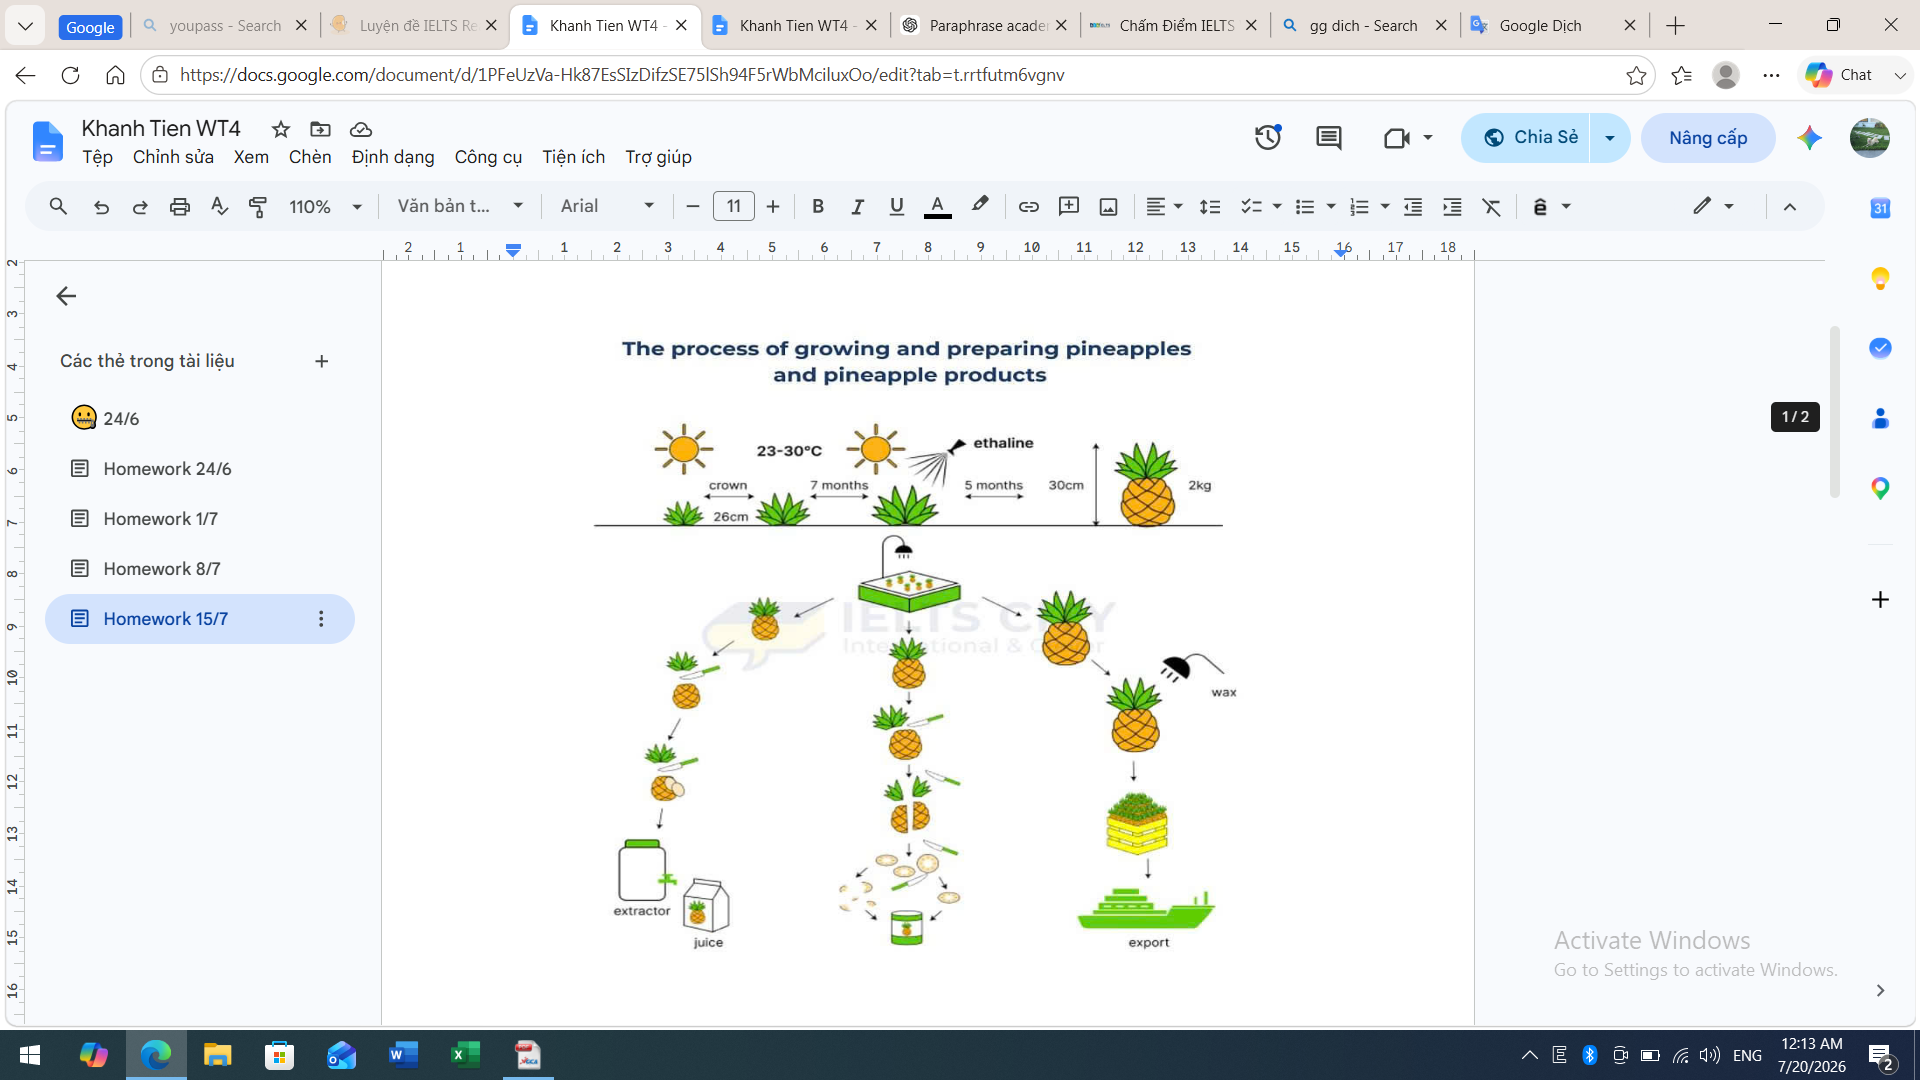This screenshot has width=1920, height=1080.
Task: Toggle bold formatting
Action: click(x=818, y=206)
